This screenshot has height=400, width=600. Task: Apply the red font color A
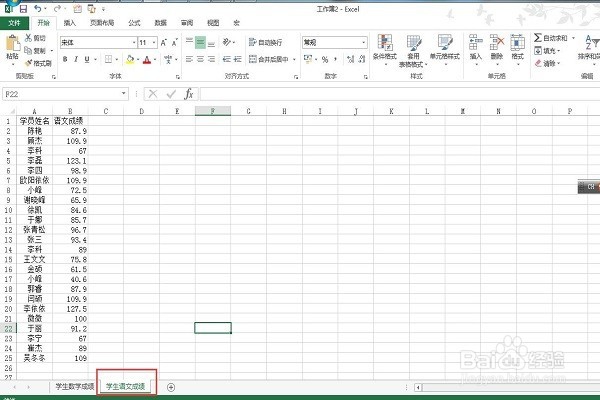[147, 59]
